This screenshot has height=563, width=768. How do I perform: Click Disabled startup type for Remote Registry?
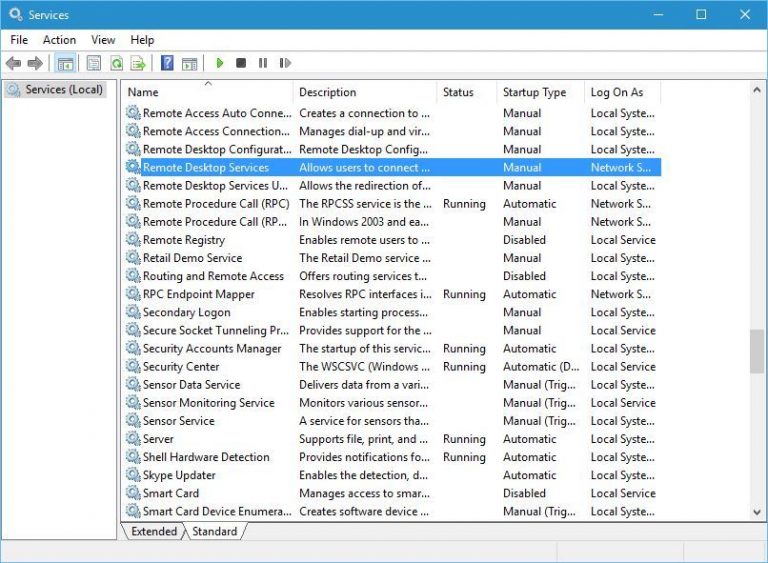pos(524,240)
